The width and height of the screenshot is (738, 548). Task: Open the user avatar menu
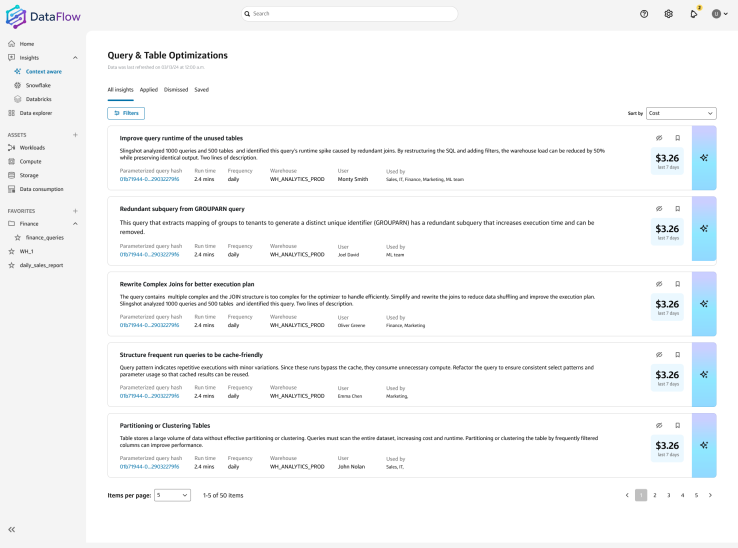pos(720,14)
